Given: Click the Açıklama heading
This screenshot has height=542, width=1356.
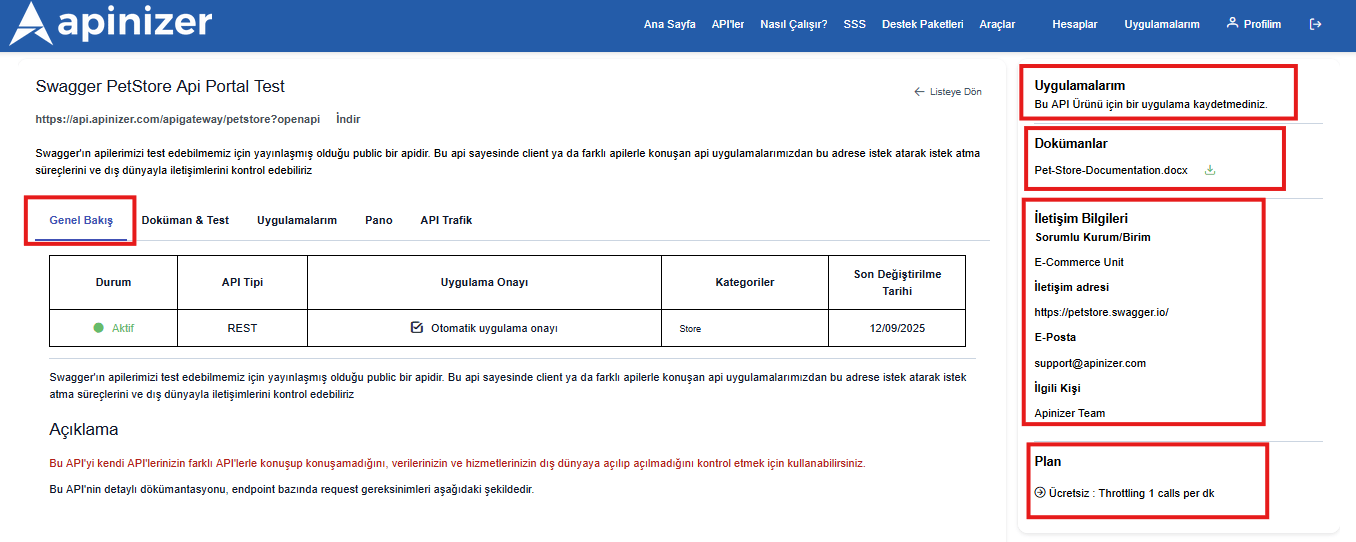Looking at the screenshot, I should click(84, 430).
